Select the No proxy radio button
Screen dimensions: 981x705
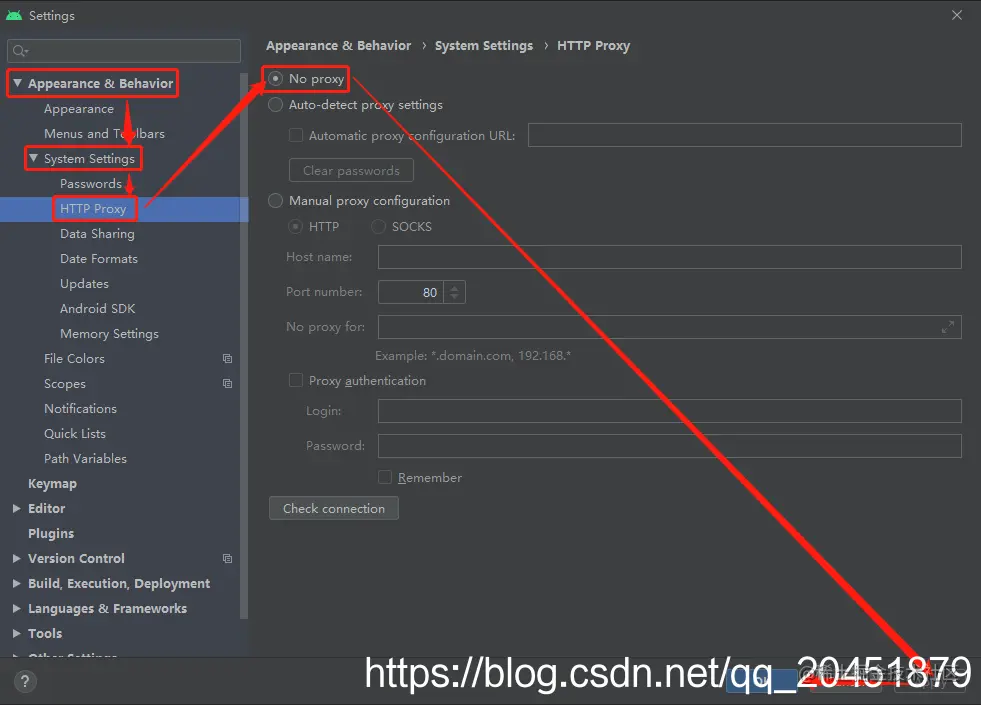275,79
